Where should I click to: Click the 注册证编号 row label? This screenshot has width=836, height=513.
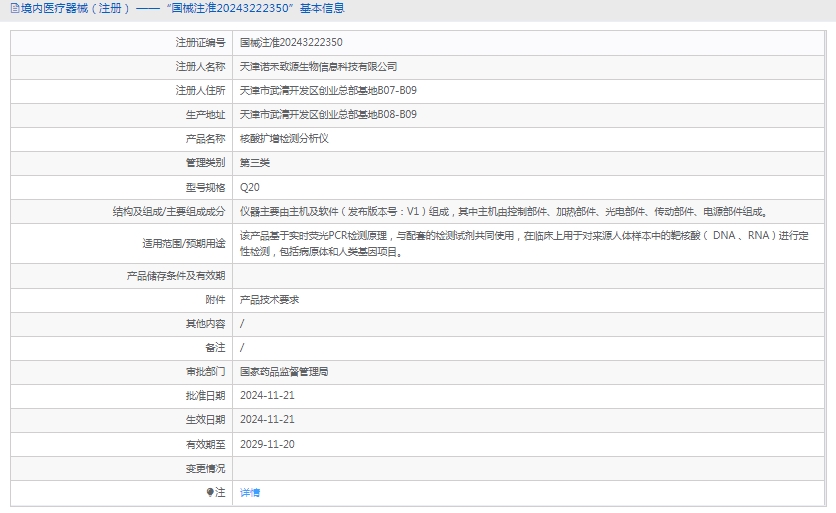tap(200, 43)
